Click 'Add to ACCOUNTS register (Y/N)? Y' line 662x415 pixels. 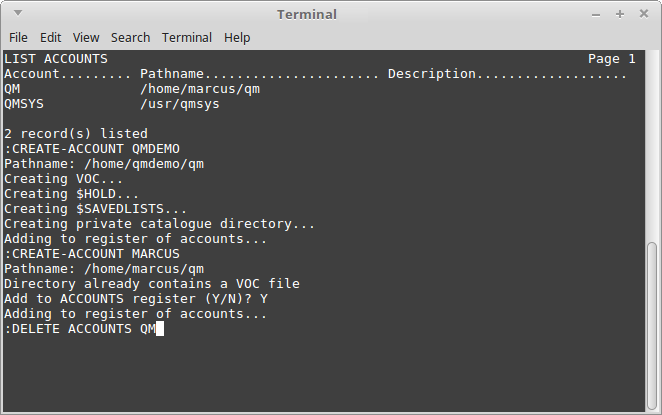pos(136,299)
